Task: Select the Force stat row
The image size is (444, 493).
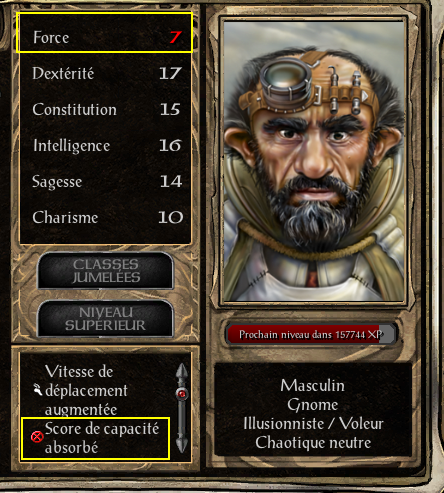Action: tap(105, 33)
